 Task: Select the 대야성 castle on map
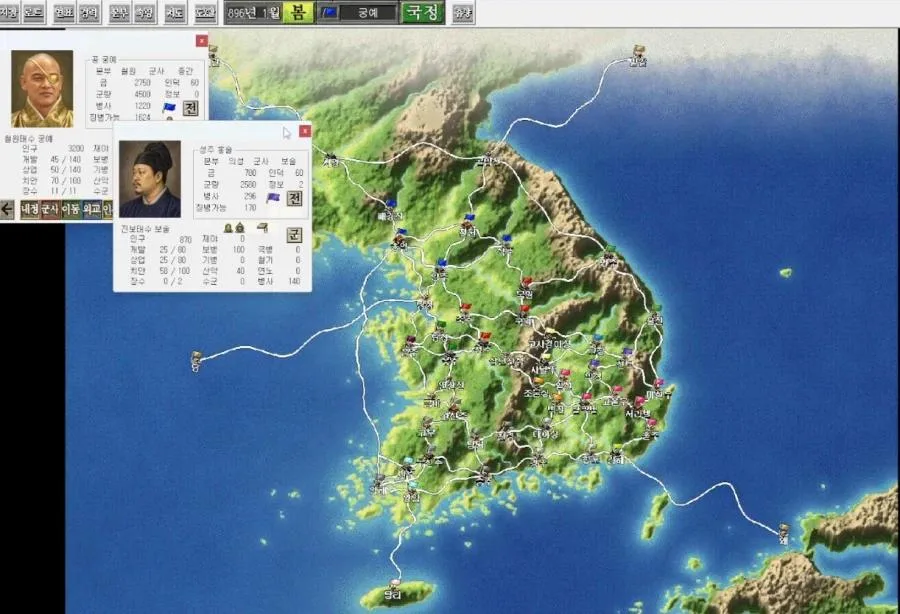[x=545, y=429]
